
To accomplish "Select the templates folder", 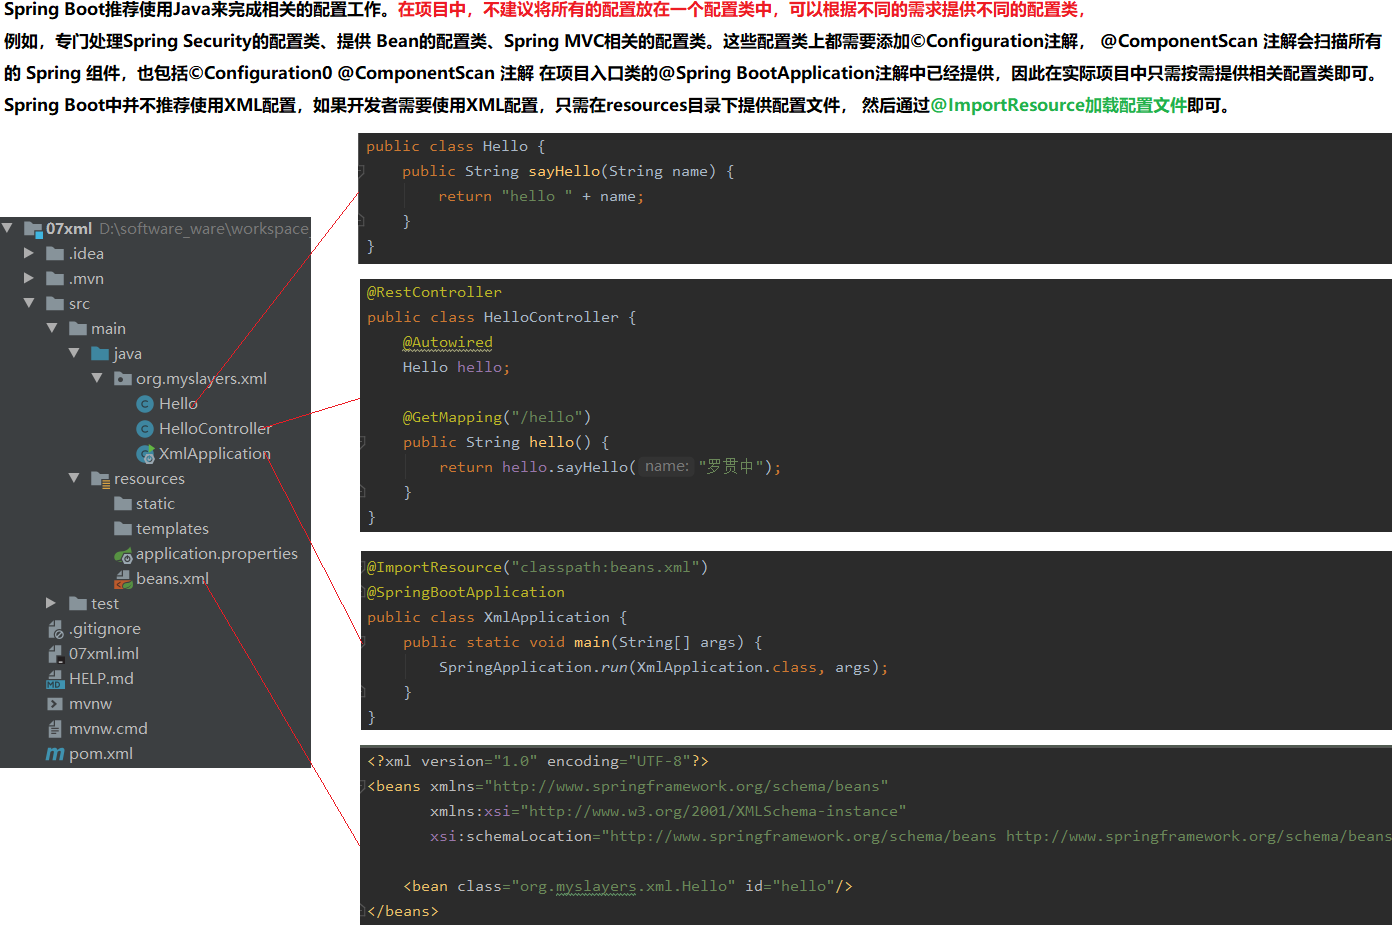I will coord(172,529).
